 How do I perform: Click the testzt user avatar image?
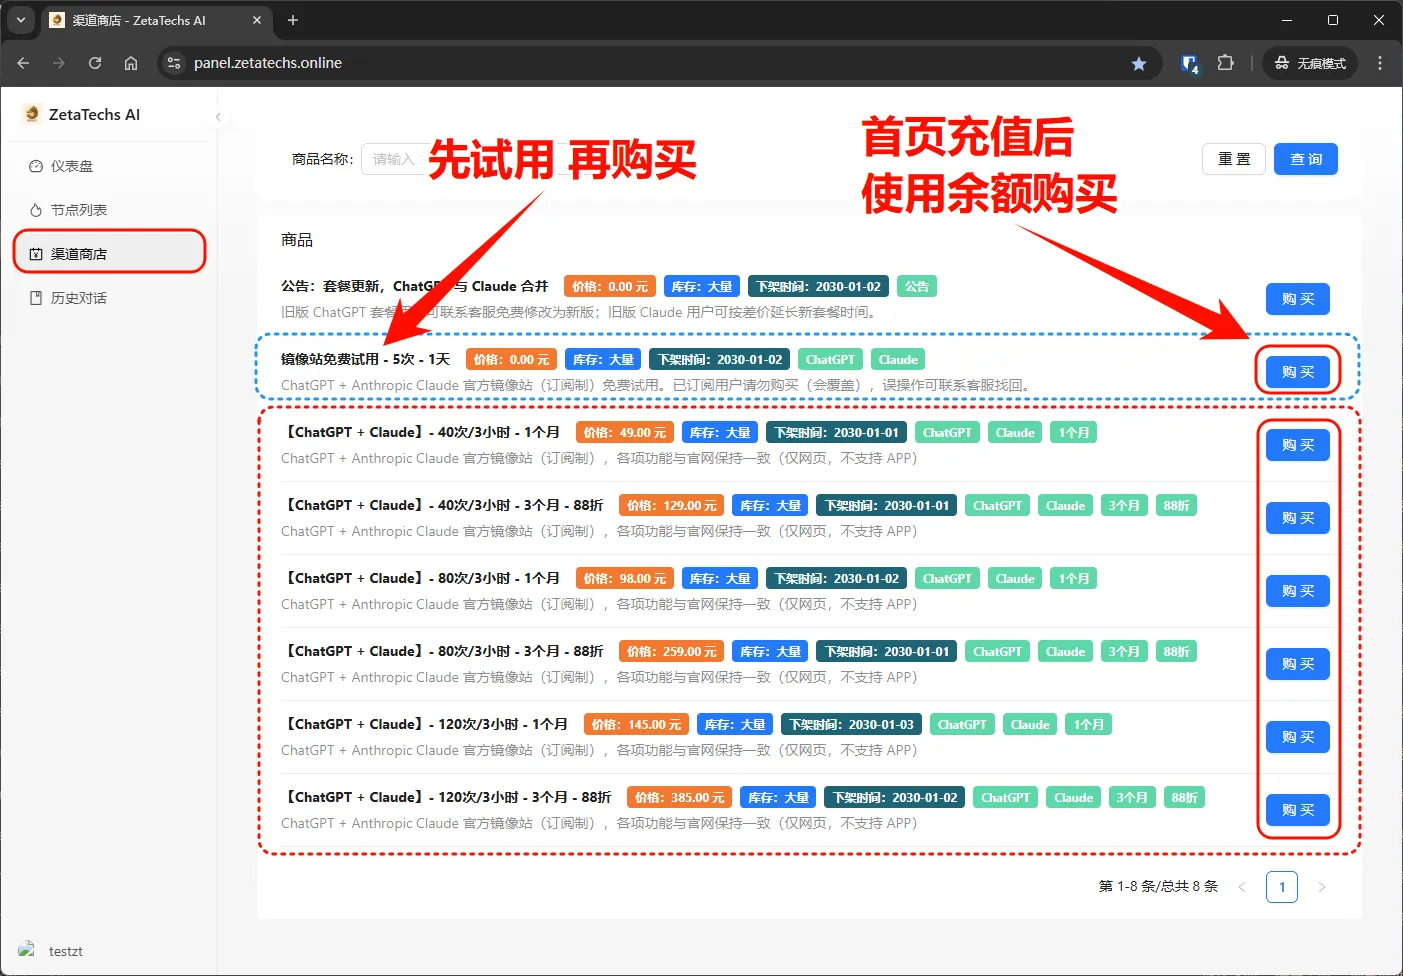point(27,950)
